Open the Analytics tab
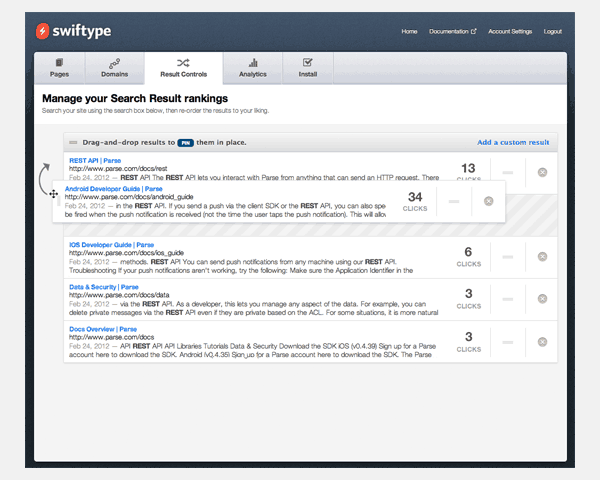The width and height of the screenshot is (600, 480). tap(252, 67)
